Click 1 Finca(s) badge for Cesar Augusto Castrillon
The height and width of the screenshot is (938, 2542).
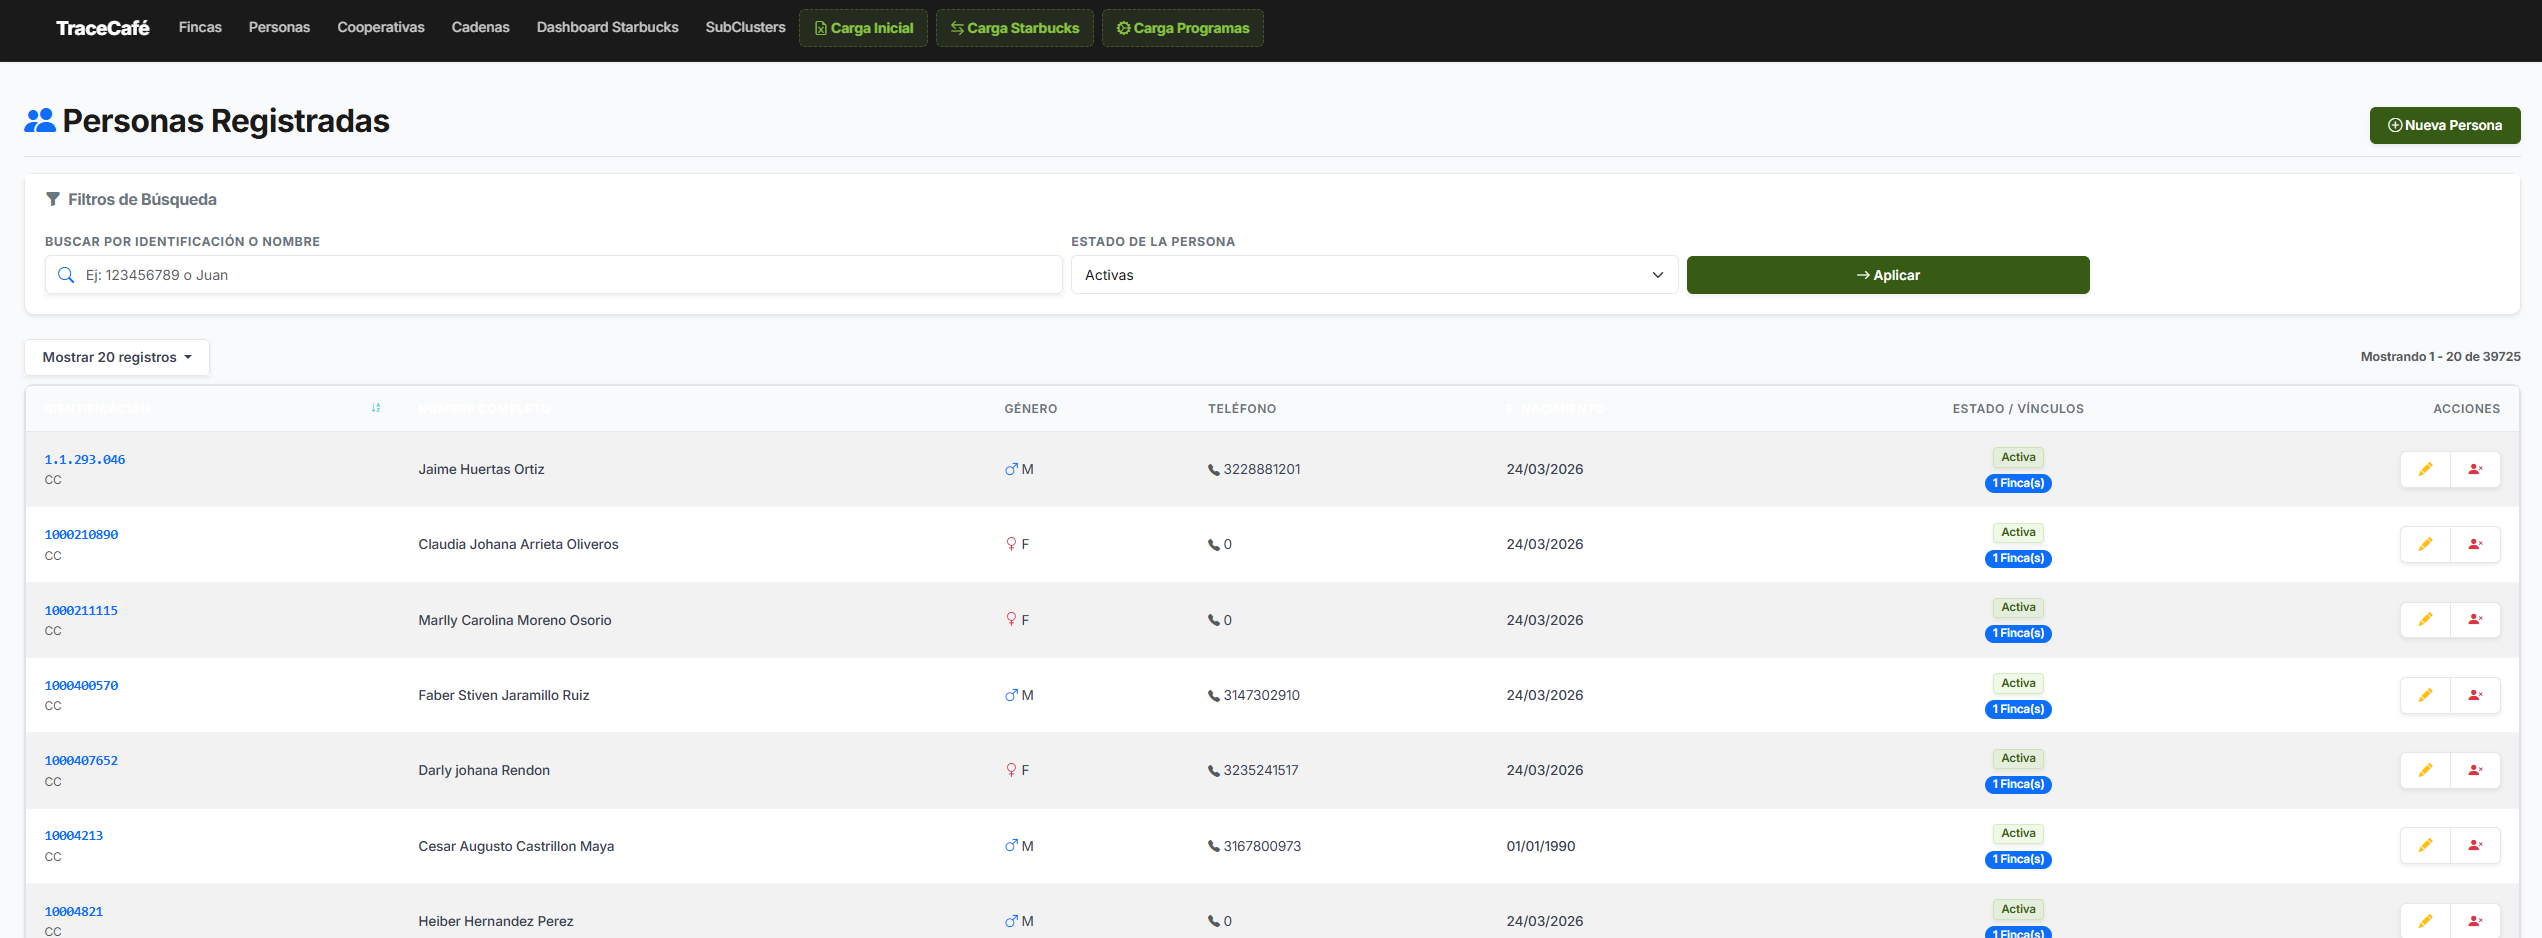tap(2018, 859)
